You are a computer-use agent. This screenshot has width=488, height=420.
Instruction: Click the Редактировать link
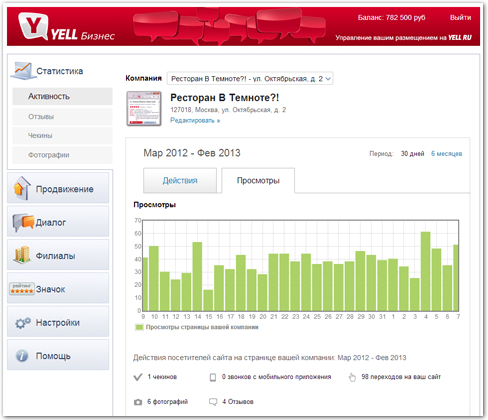195,120
